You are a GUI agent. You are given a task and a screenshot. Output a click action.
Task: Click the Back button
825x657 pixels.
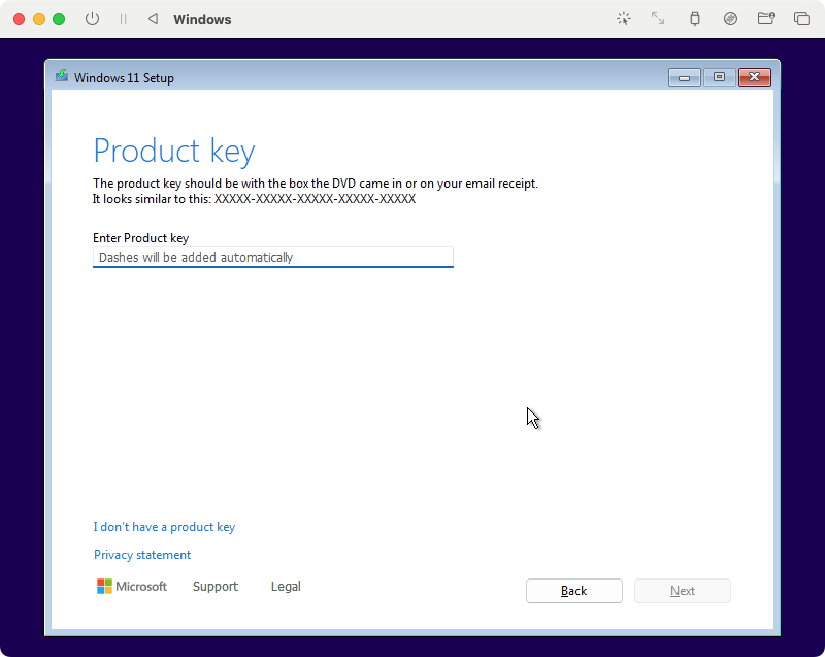(x=574, y=590)
